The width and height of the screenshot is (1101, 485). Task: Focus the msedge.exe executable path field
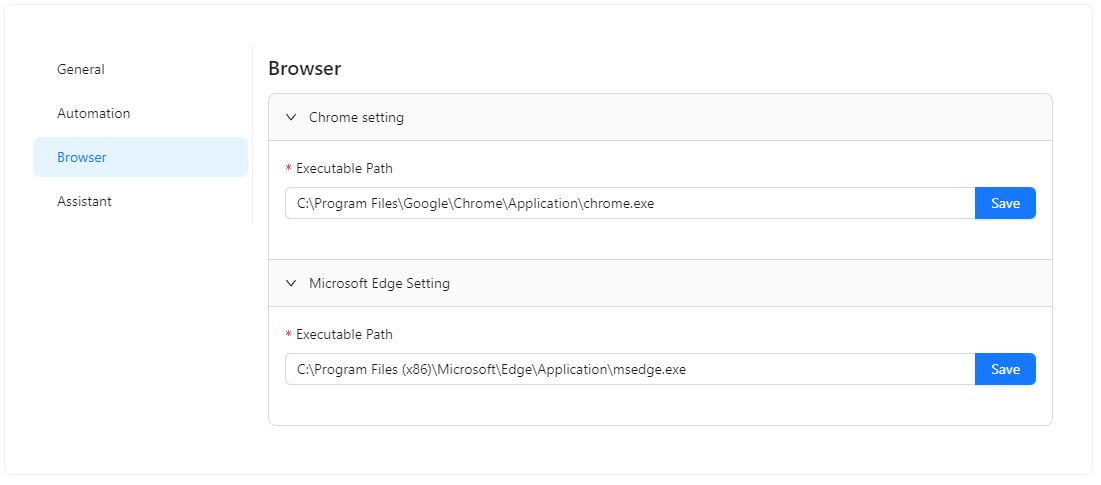(630, 369)
